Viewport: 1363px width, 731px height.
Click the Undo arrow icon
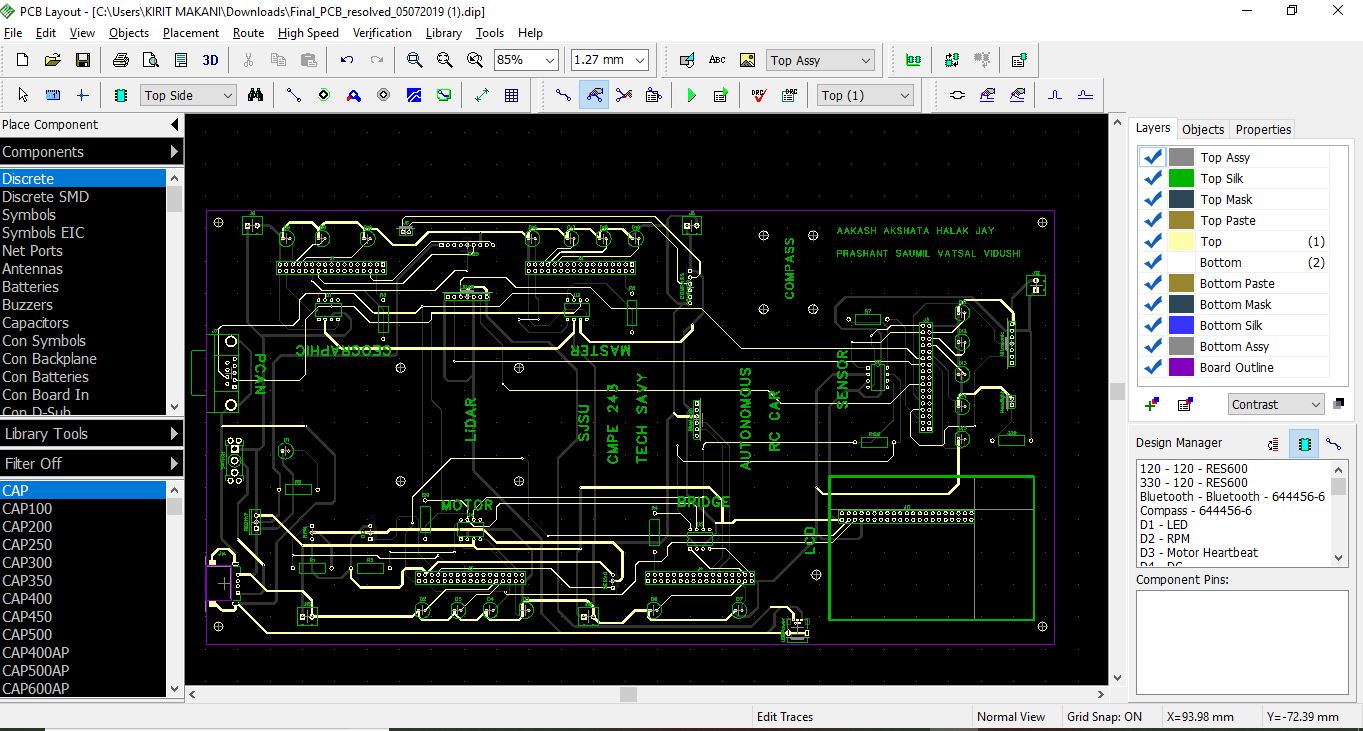347,60
